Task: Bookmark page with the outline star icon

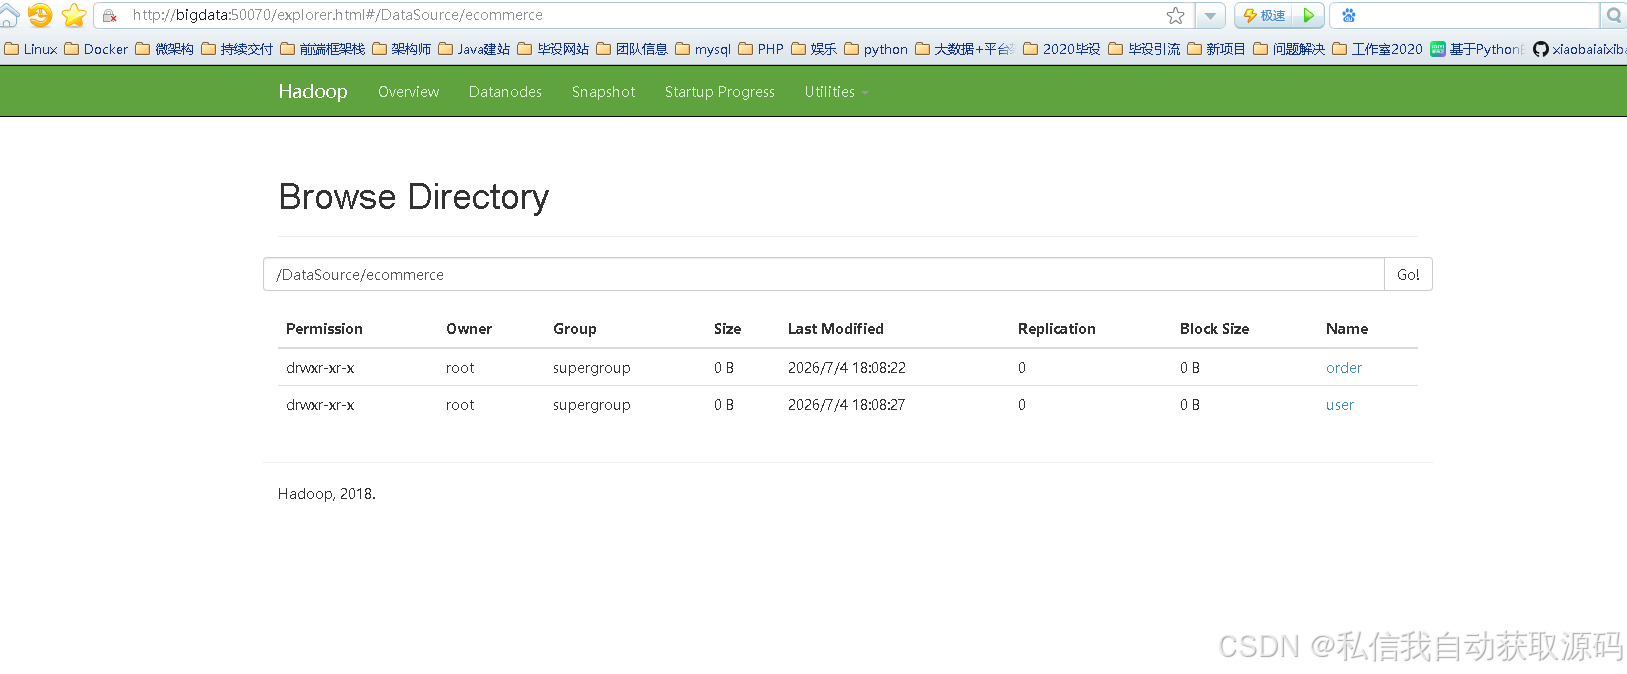Action: pyautogui.click(x=1175, y=15)
